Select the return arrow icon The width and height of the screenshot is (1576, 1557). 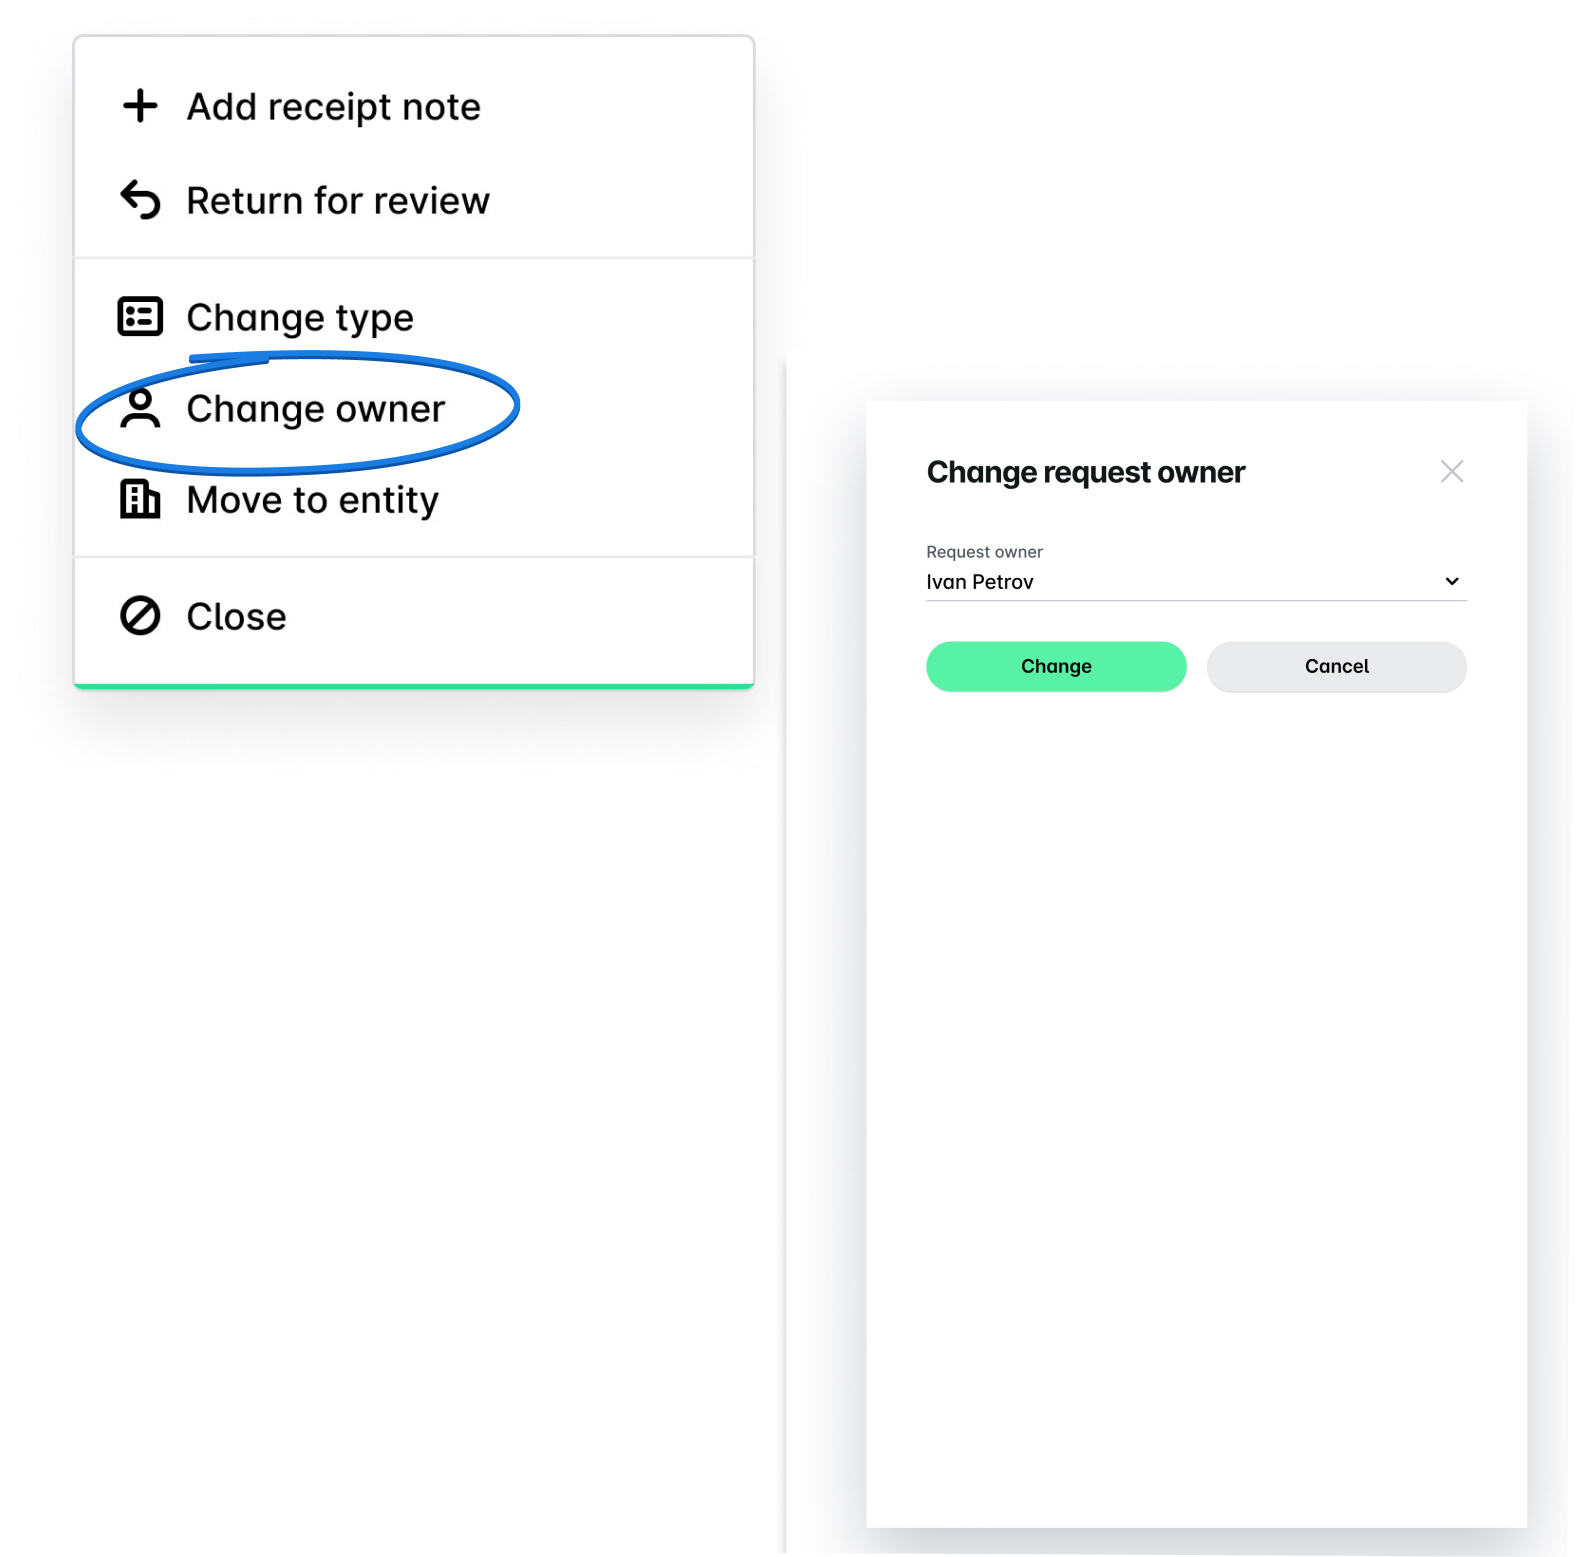click(140, 199)
